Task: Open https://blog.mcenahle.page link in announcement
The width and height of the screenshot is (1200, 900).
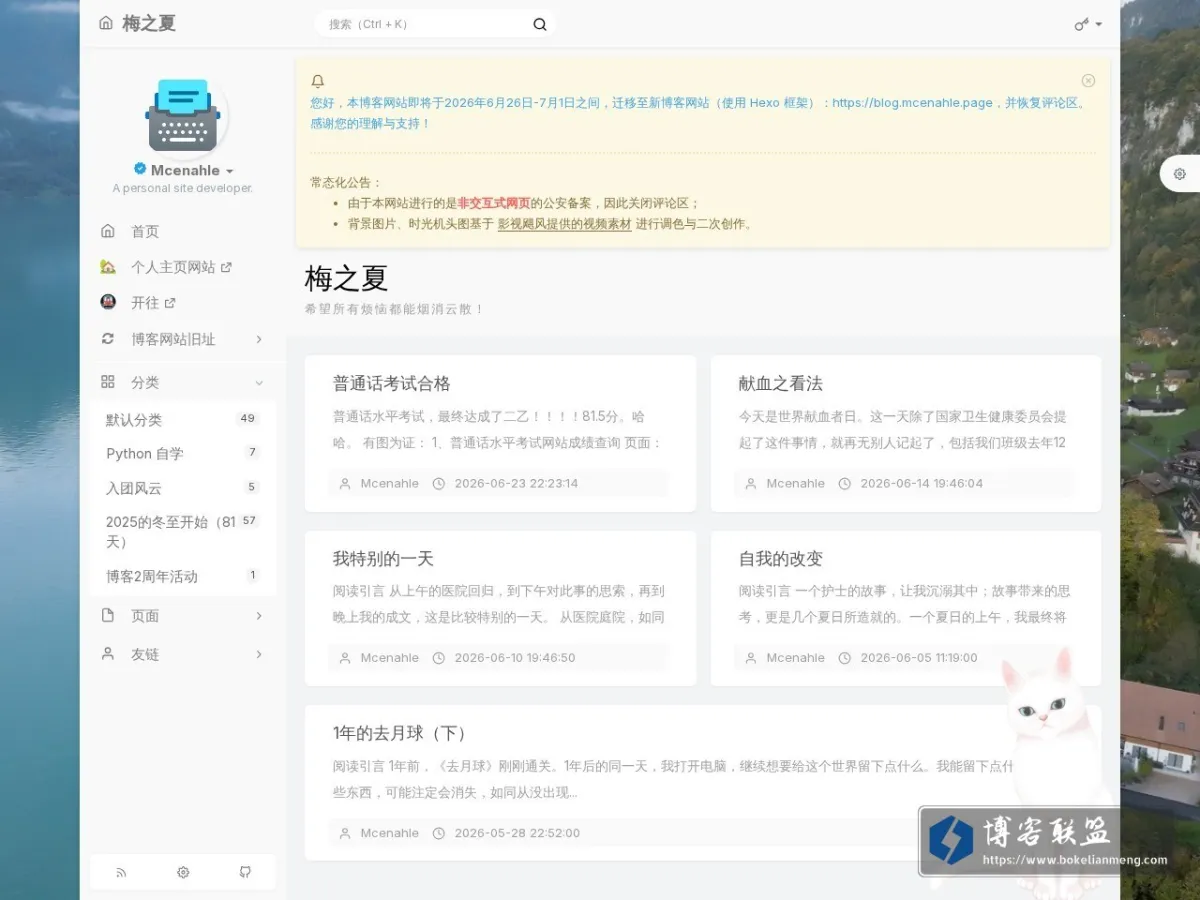Action: (x=912, y=103)
